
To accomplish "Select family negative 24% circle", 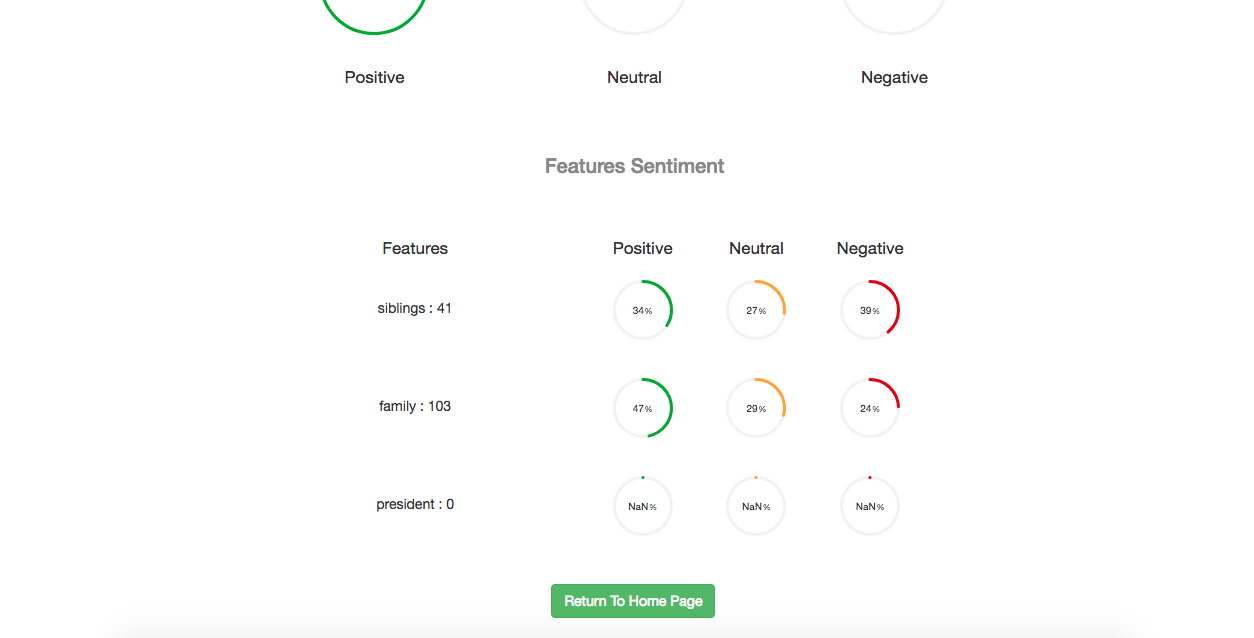I will pyautogui.click(x=870, y=408).
